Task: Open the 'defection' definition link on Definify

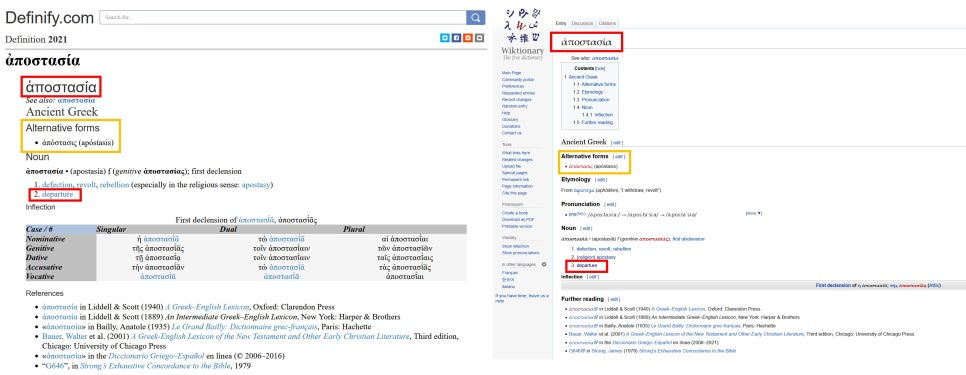Action: click(x=57, y=185)
